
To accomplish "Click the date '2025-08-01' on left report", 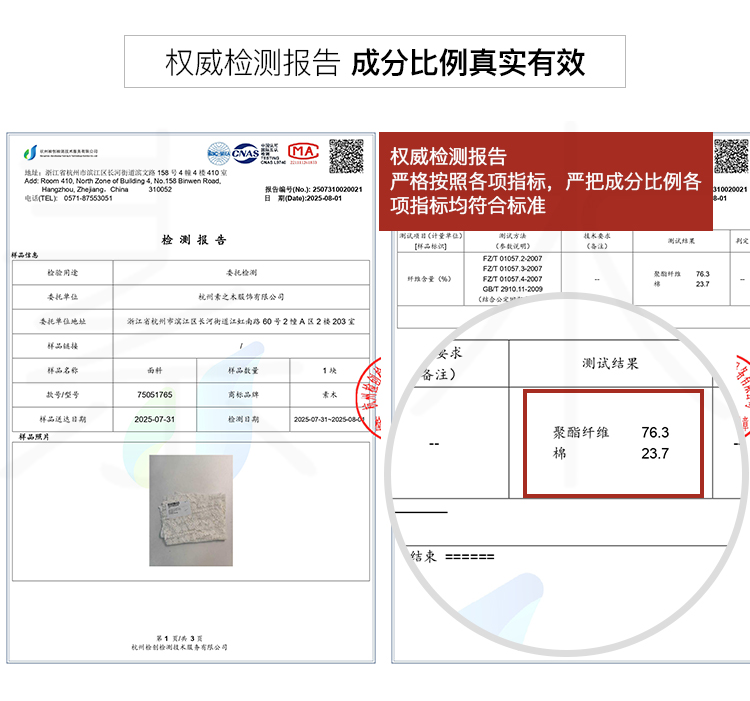I will coord(324,198).
